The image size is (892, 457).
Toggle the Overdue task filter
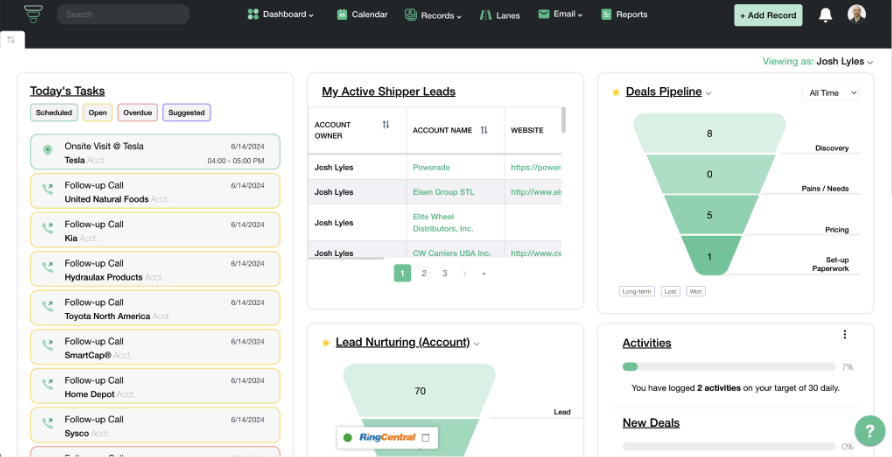point(138,113)
